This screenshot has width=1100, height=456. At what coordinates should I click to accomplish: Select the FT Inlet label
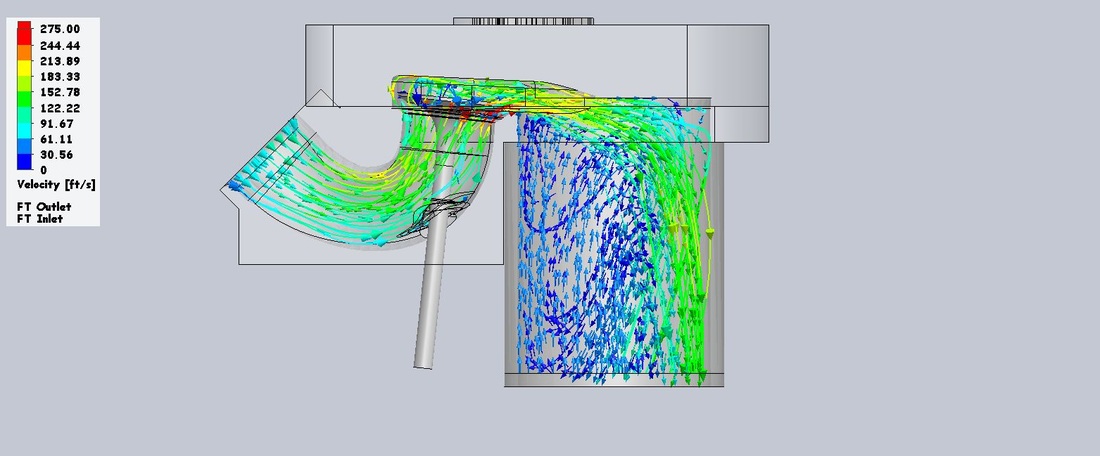click(40, 219)
